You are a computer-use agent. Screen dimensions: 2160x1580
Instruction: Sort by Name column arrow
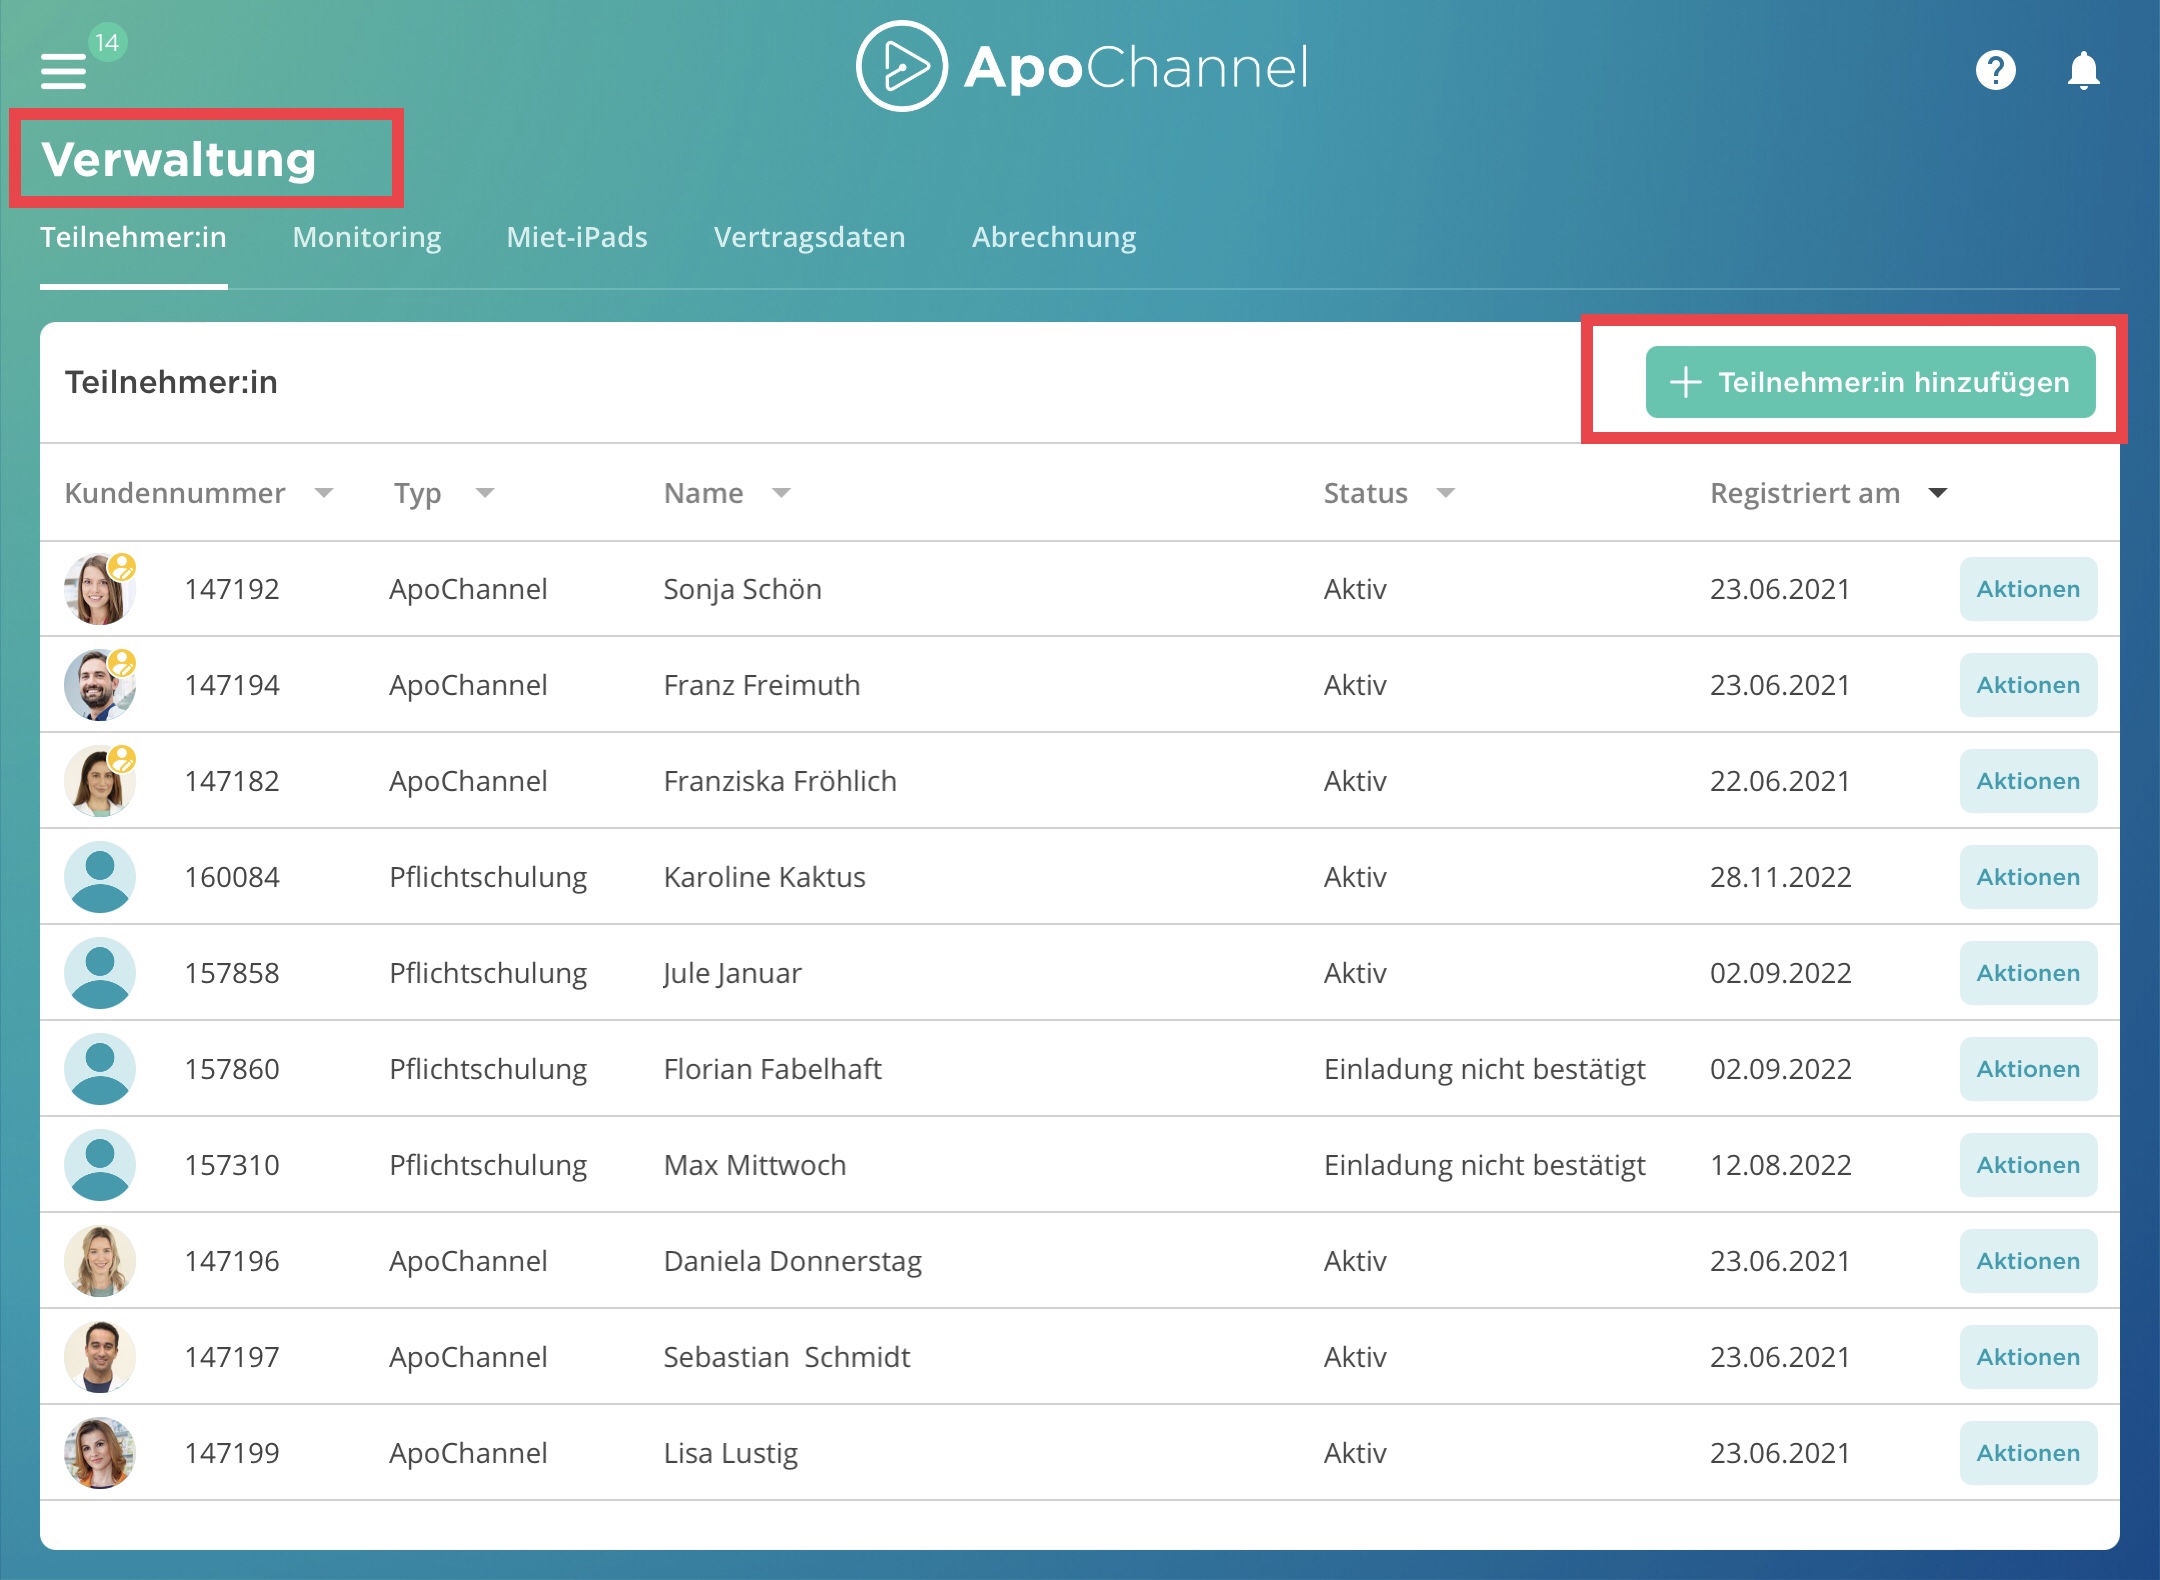pyautogui.click(x=782, y=493)
